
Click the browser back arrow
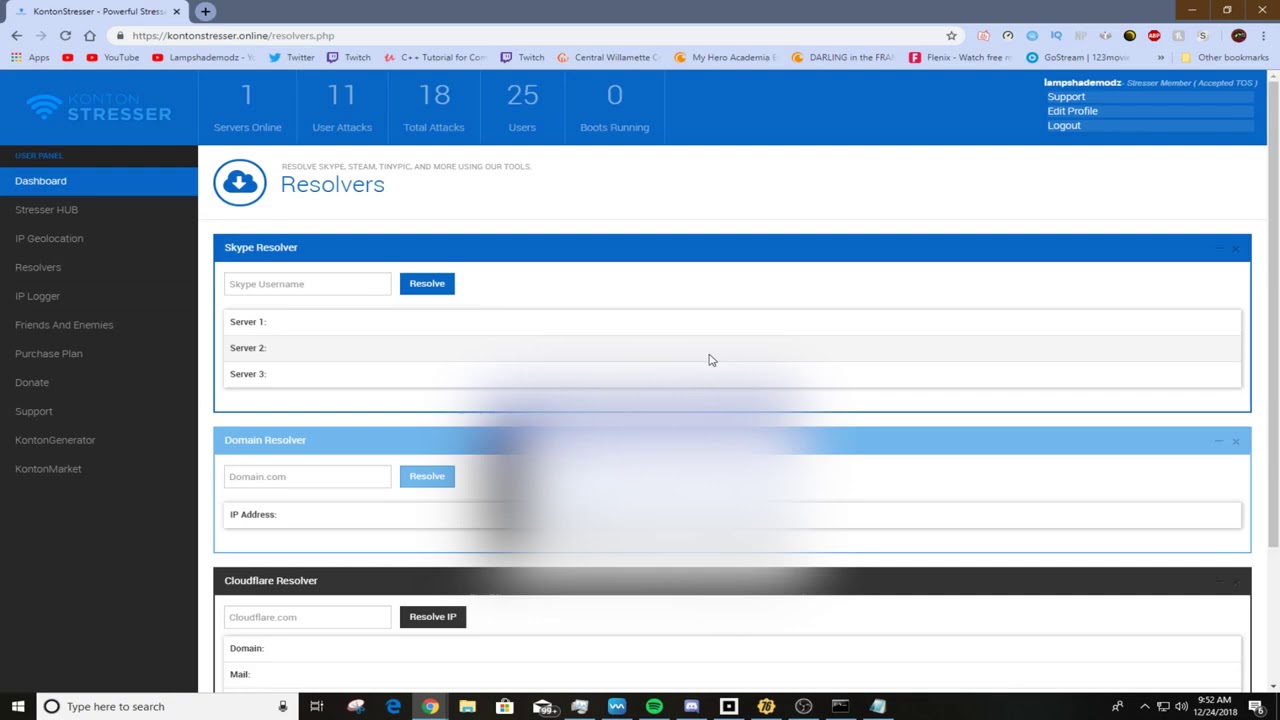[16, 35]
